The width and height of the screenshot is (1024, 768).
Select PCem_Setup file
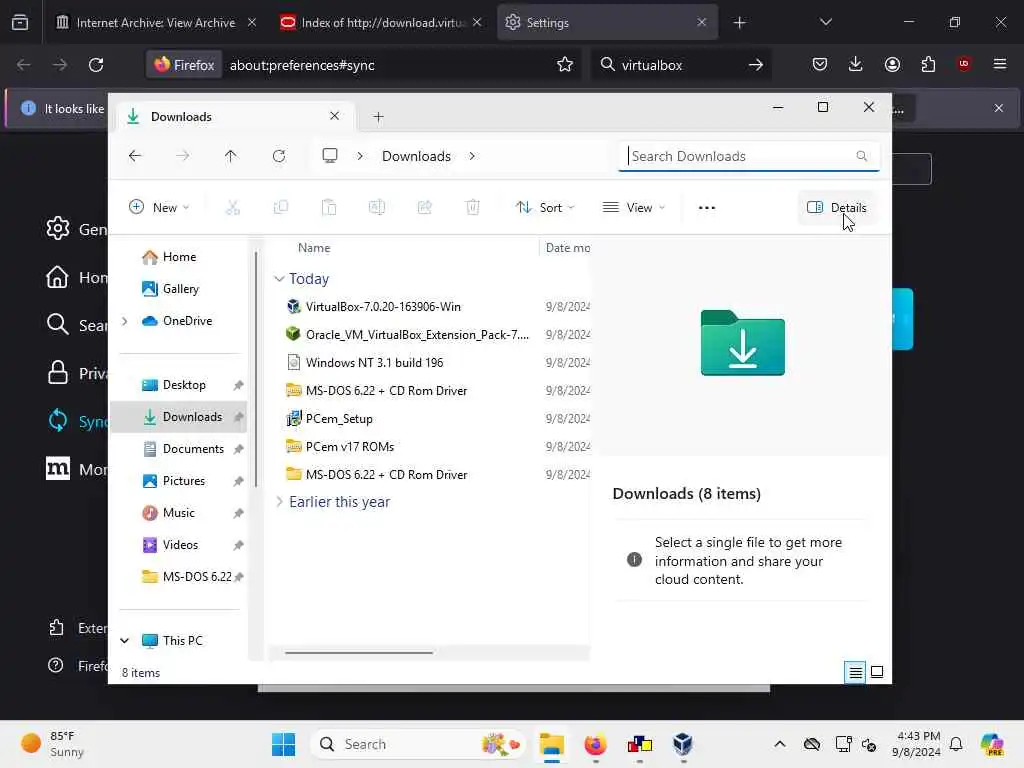(x=339, y=419)
